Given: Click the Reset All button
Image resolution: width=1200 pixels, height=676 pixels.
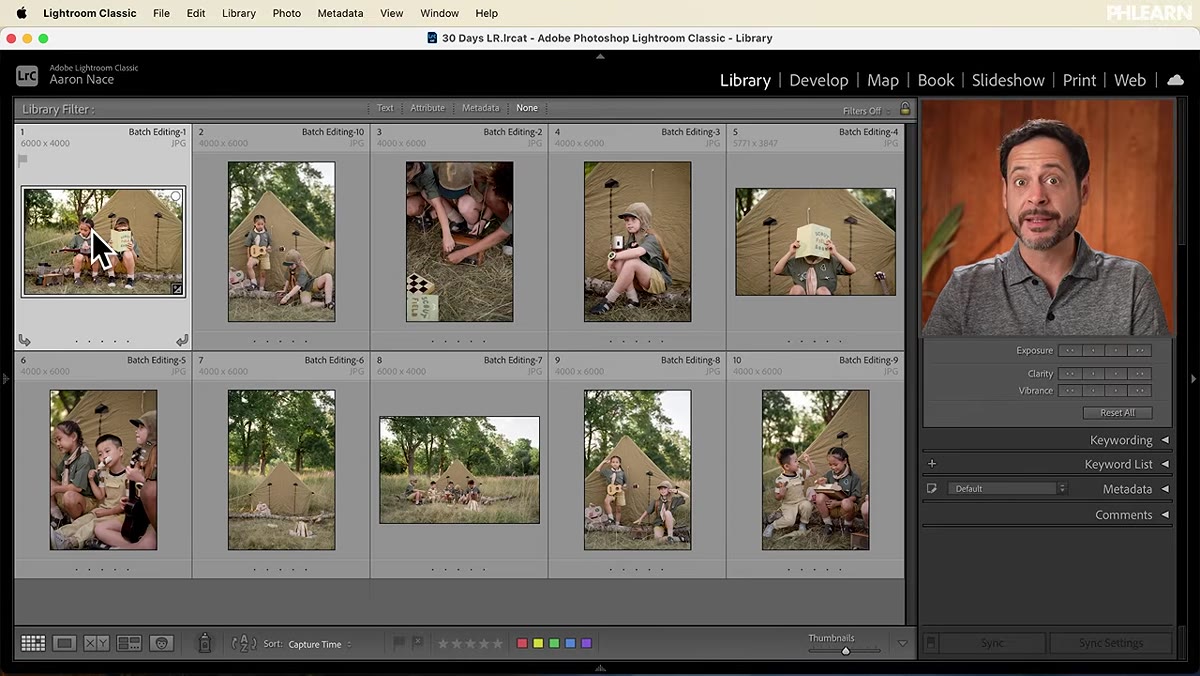Looking at the screenshot, I should click(1117, 413).
